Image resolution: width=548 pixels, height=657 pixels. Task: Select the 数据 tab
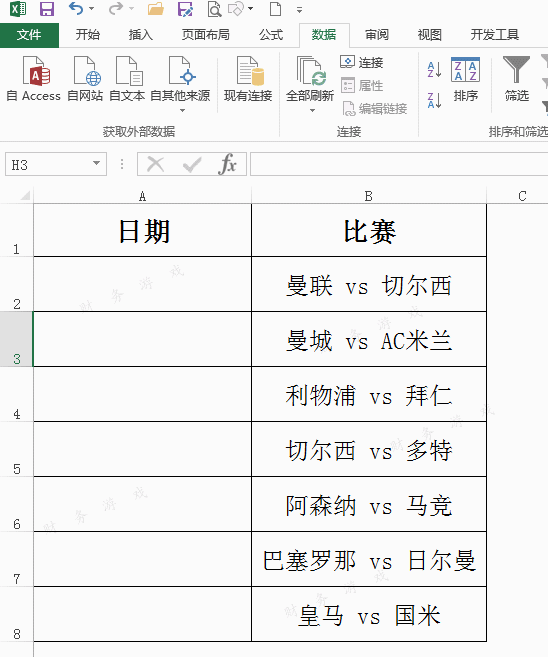[324, 35]
